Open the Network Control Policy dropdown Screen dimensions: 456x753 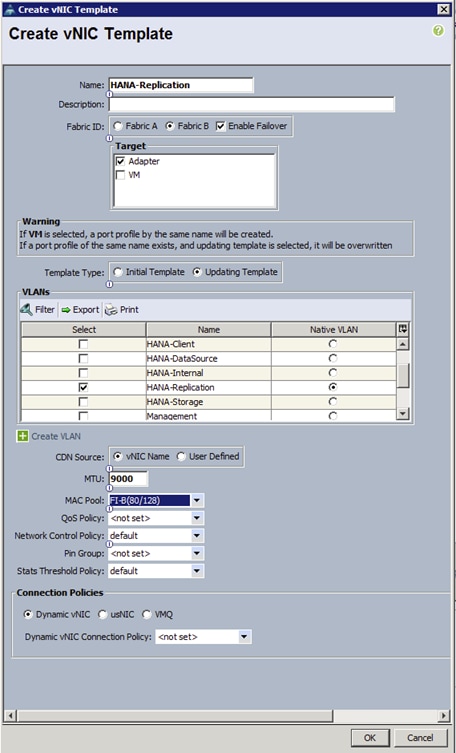pos(197,535)
